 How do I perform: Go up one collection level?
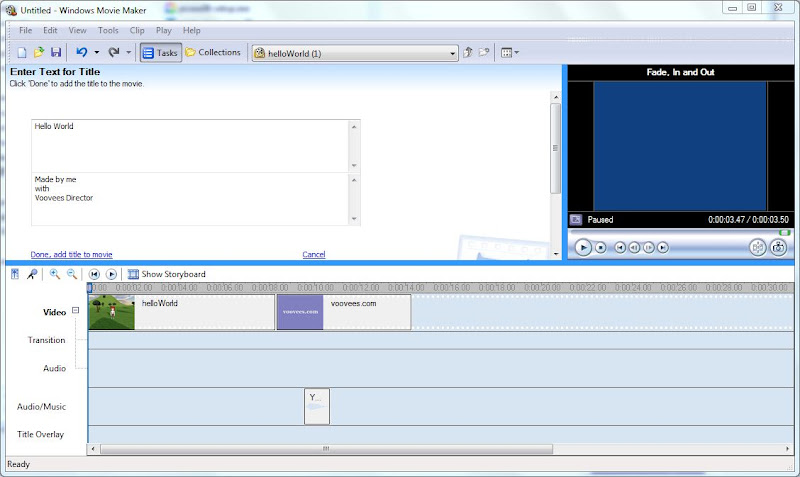[x=468, y=52]
